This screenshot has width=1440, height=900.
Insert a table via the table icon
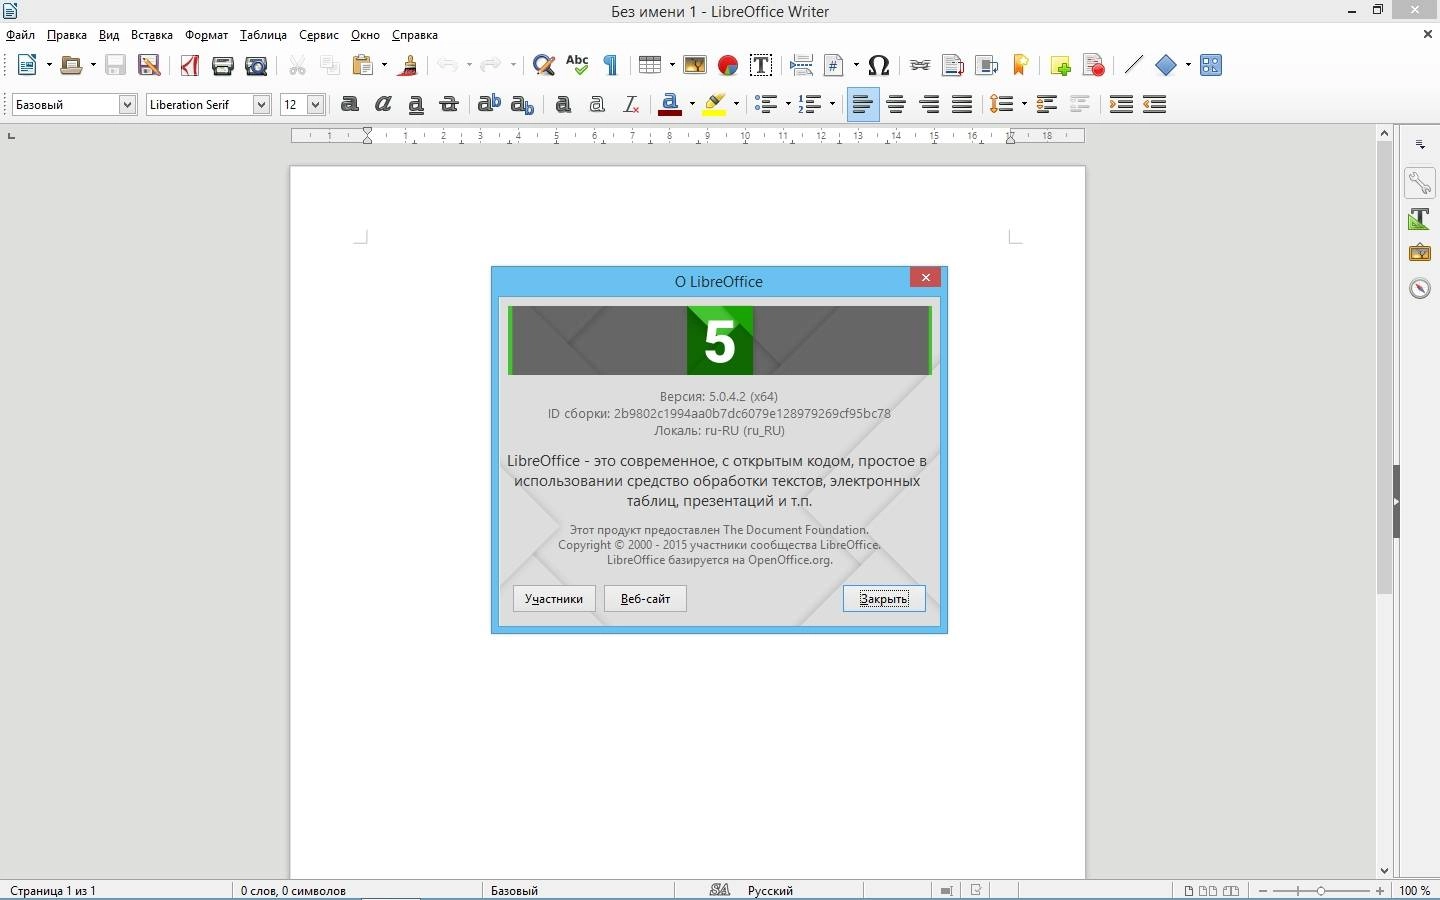click(x=651, y=66)
